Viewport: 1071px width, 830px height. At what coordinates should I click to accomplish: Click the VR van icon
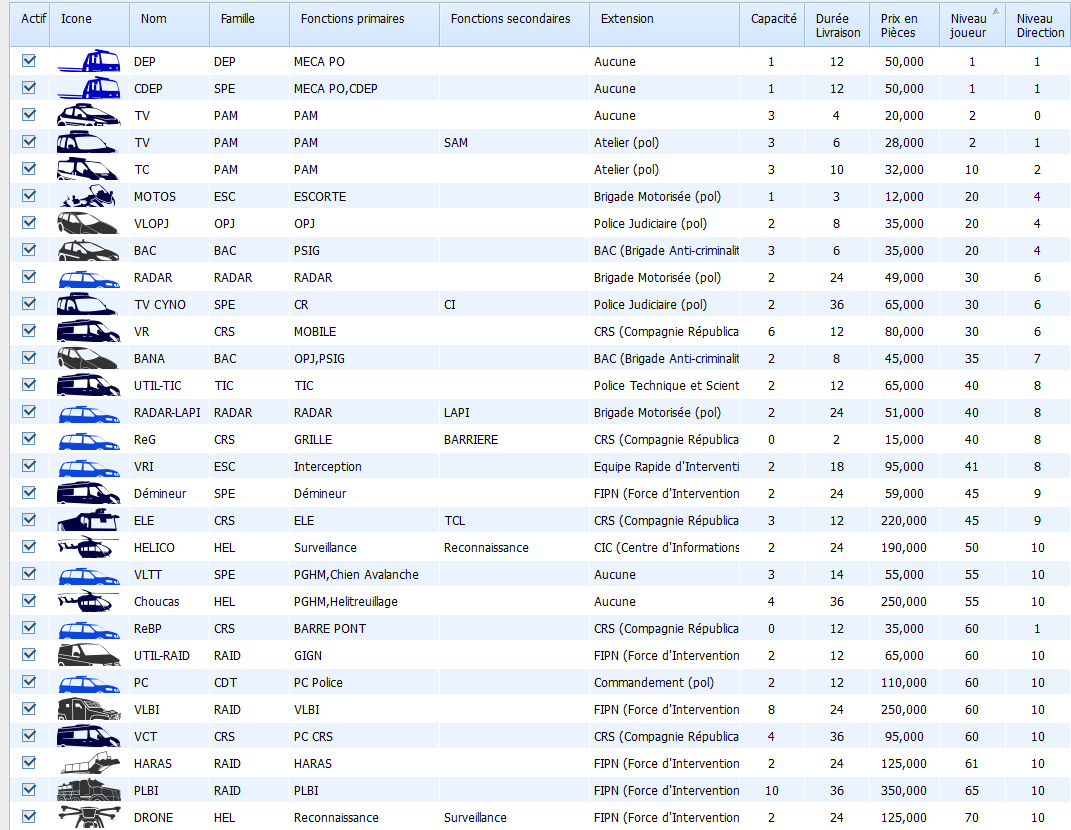(x=88, y=331)
